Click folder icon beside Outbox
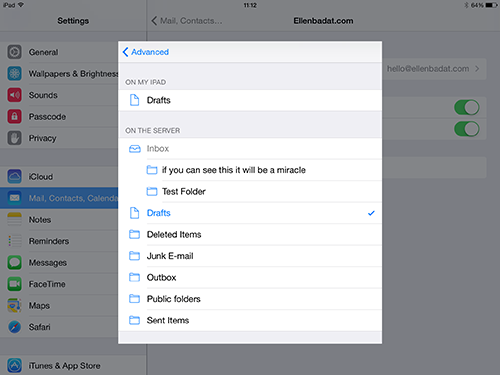Image resolution: width=500 pixels, height=375 pixels. (x=134, y=277)
